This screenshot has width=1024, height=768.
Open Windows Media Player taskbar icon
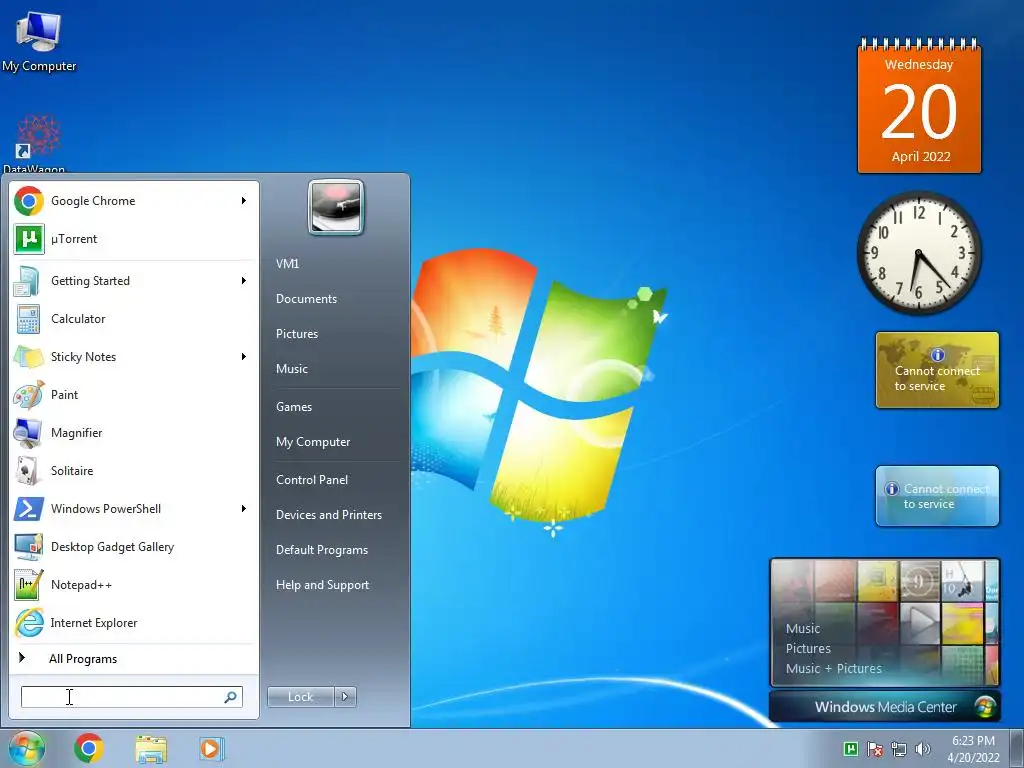(x=212, y=749)
